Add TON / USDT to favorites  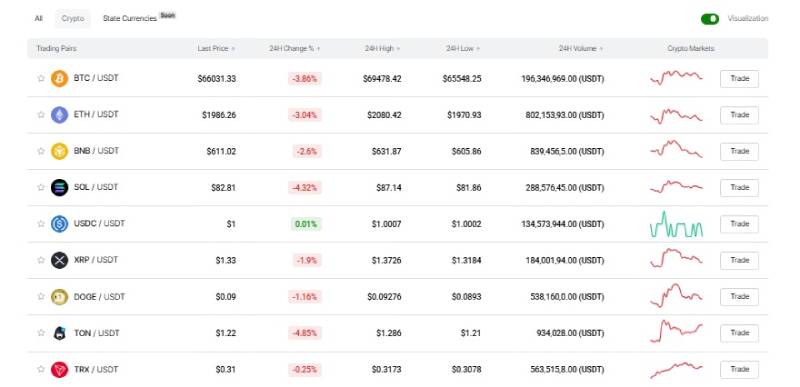tap(41, 332)
